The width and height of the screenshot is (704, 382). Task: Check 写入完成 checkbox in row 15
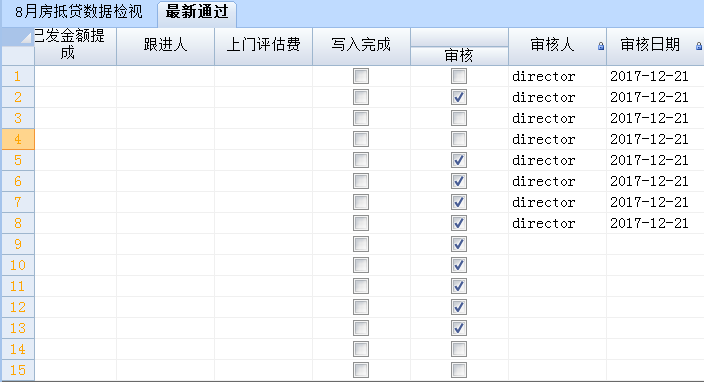click(361, 370)
